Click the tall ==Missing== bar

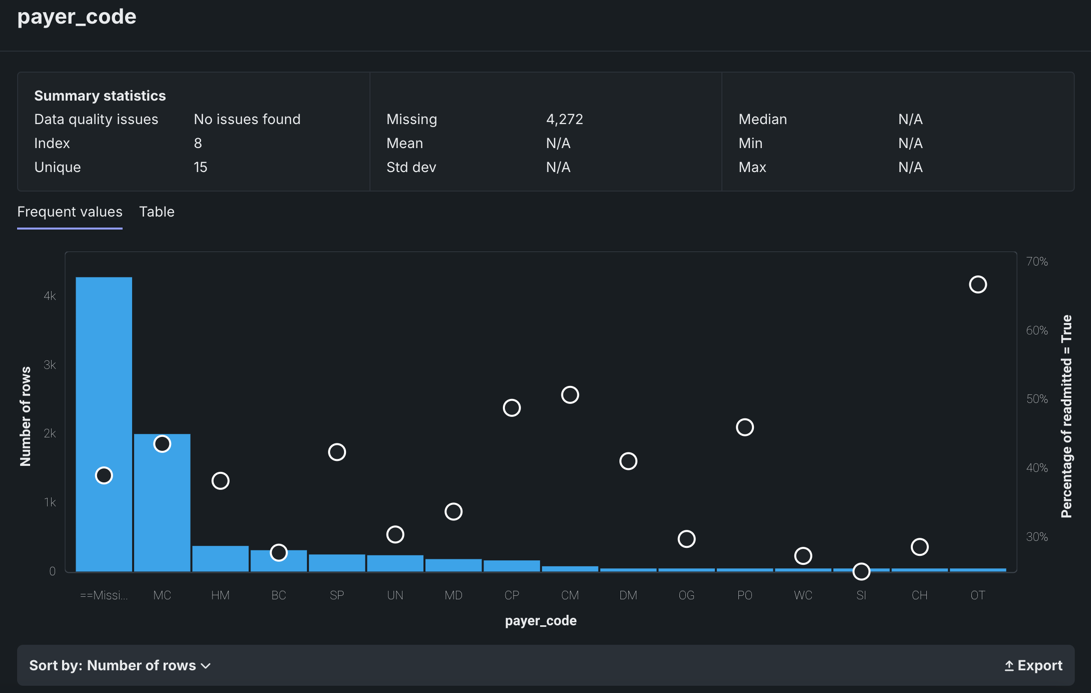[x=104, y=380]
